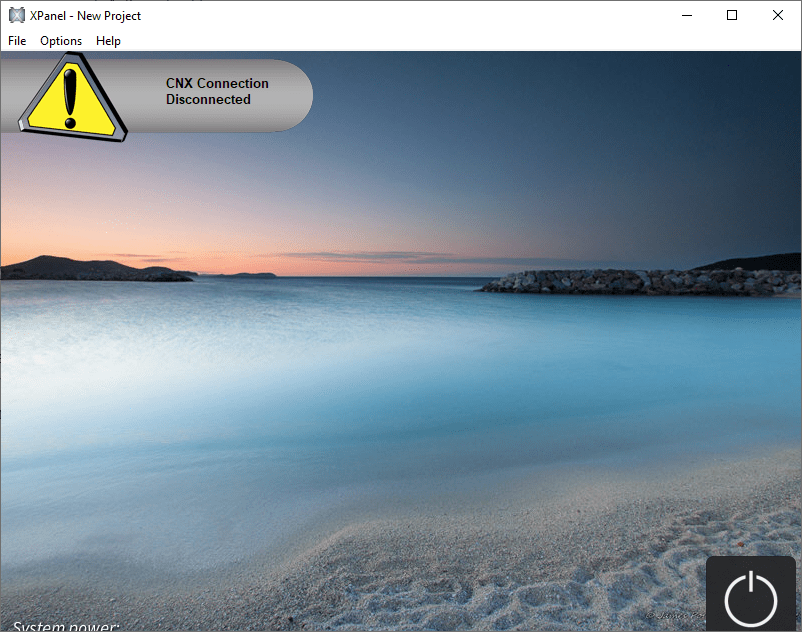Click the XPanel - New Project title text
802x632 pixels.
tap(85, 16)
